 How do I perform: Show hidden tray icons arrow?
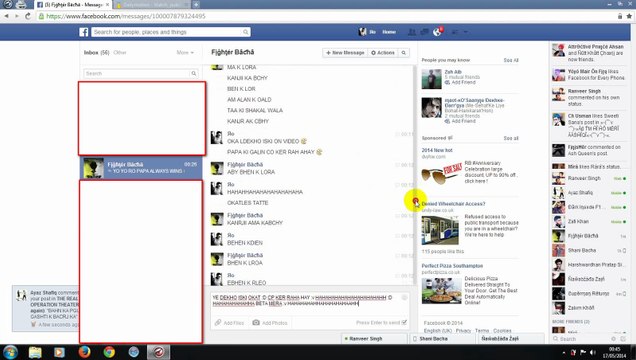tap(564, 352)
